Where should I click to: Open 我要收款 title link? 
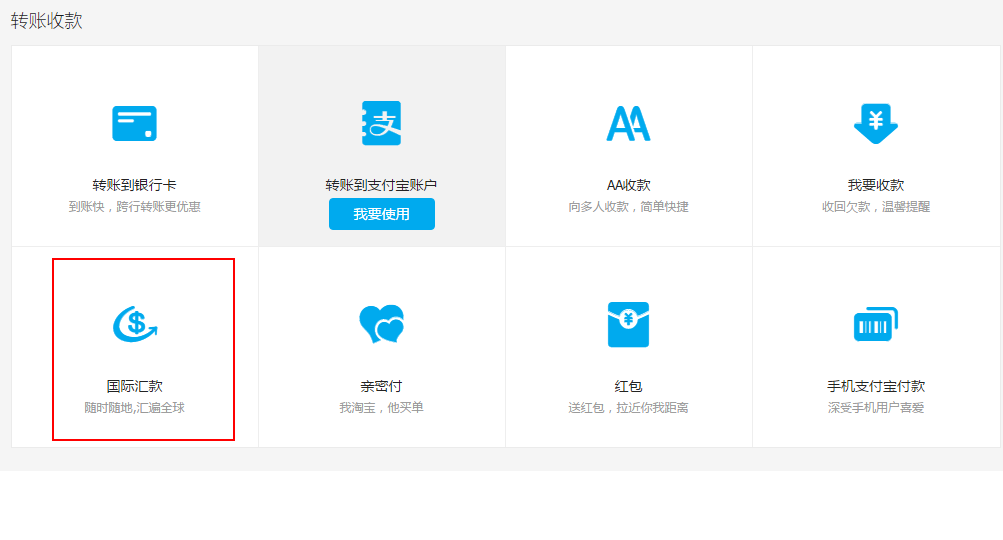[x=876, y=185]
